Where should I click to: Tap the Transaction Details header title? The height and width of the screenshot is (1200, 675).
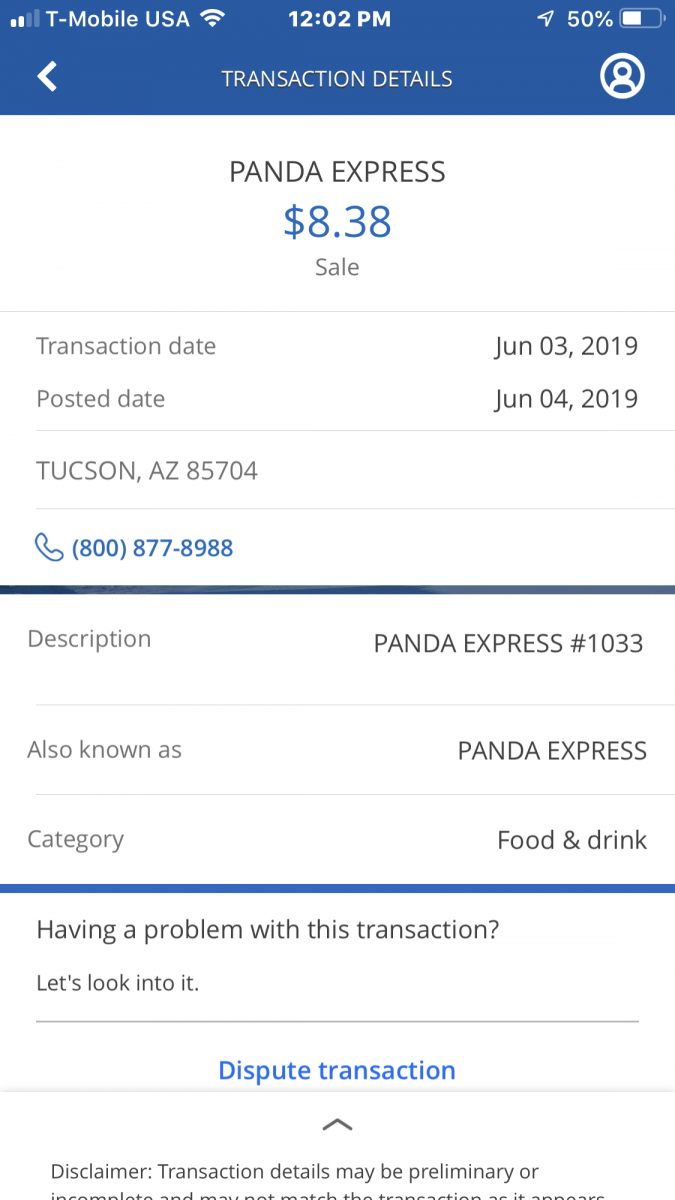point(337,79)
